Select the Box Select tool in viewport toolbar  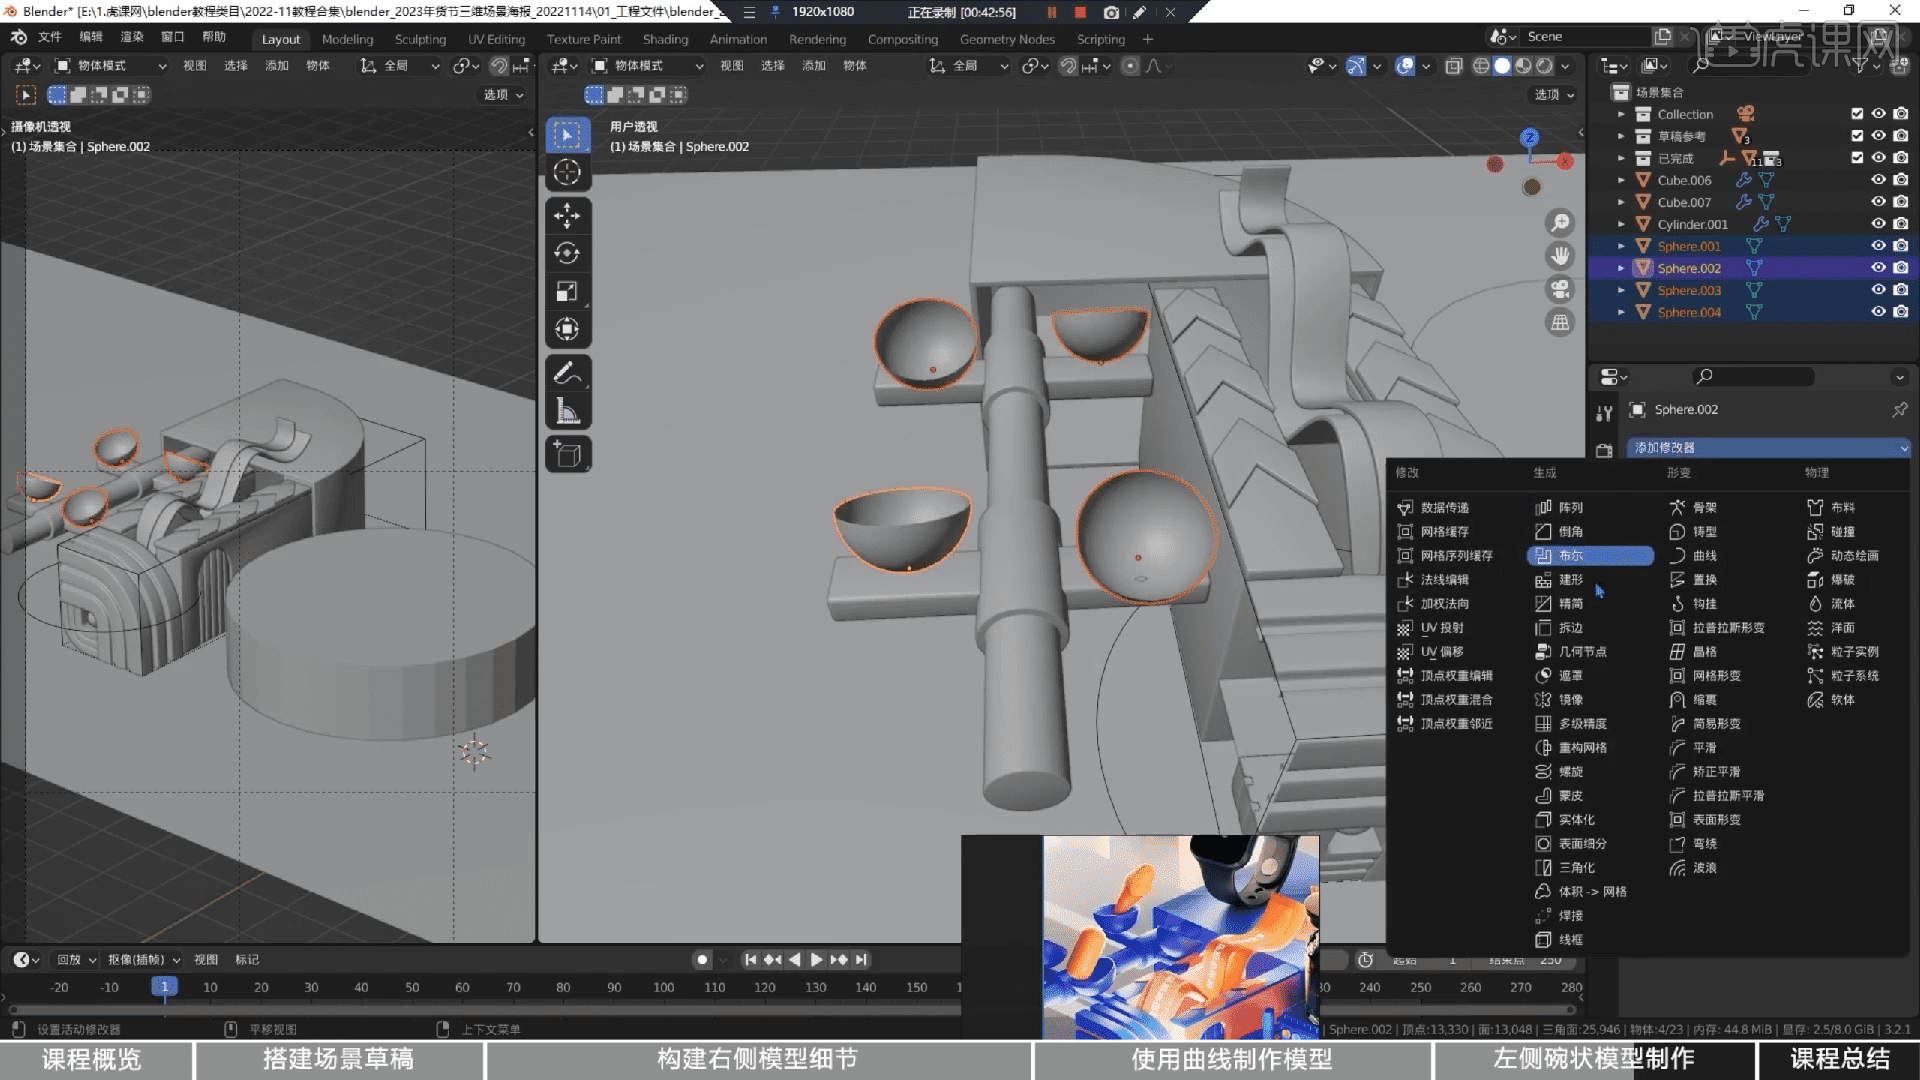pyautogui.click(x=567, y=135)
